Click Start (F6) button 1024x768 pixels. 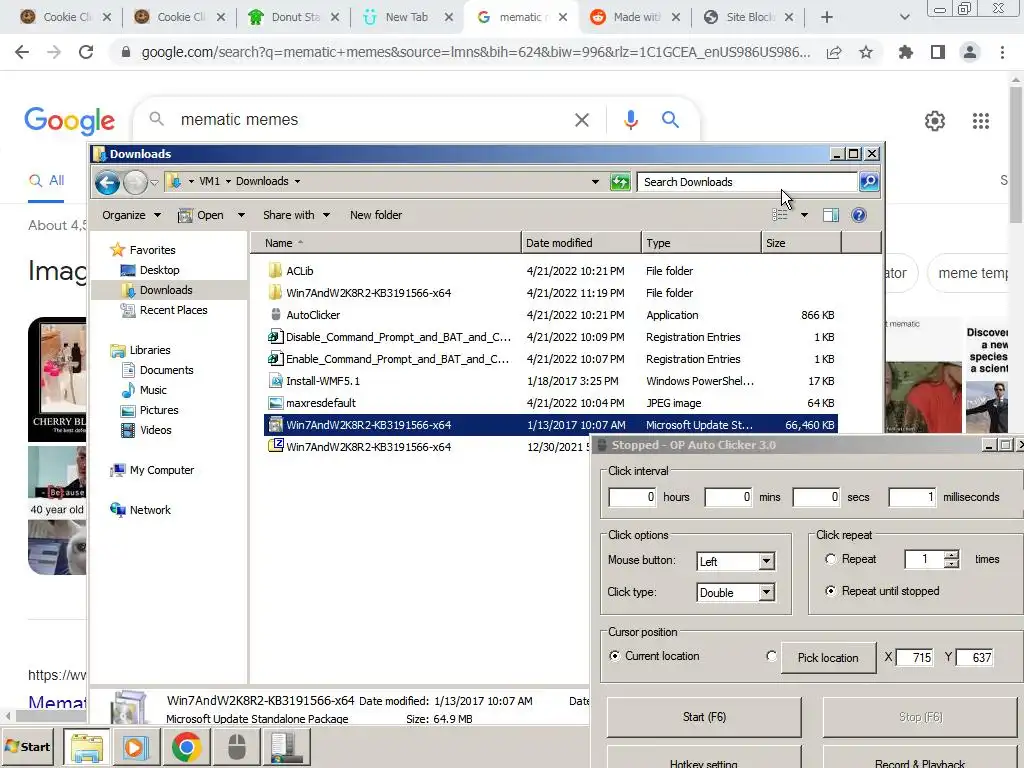click(x=704, y=717)
